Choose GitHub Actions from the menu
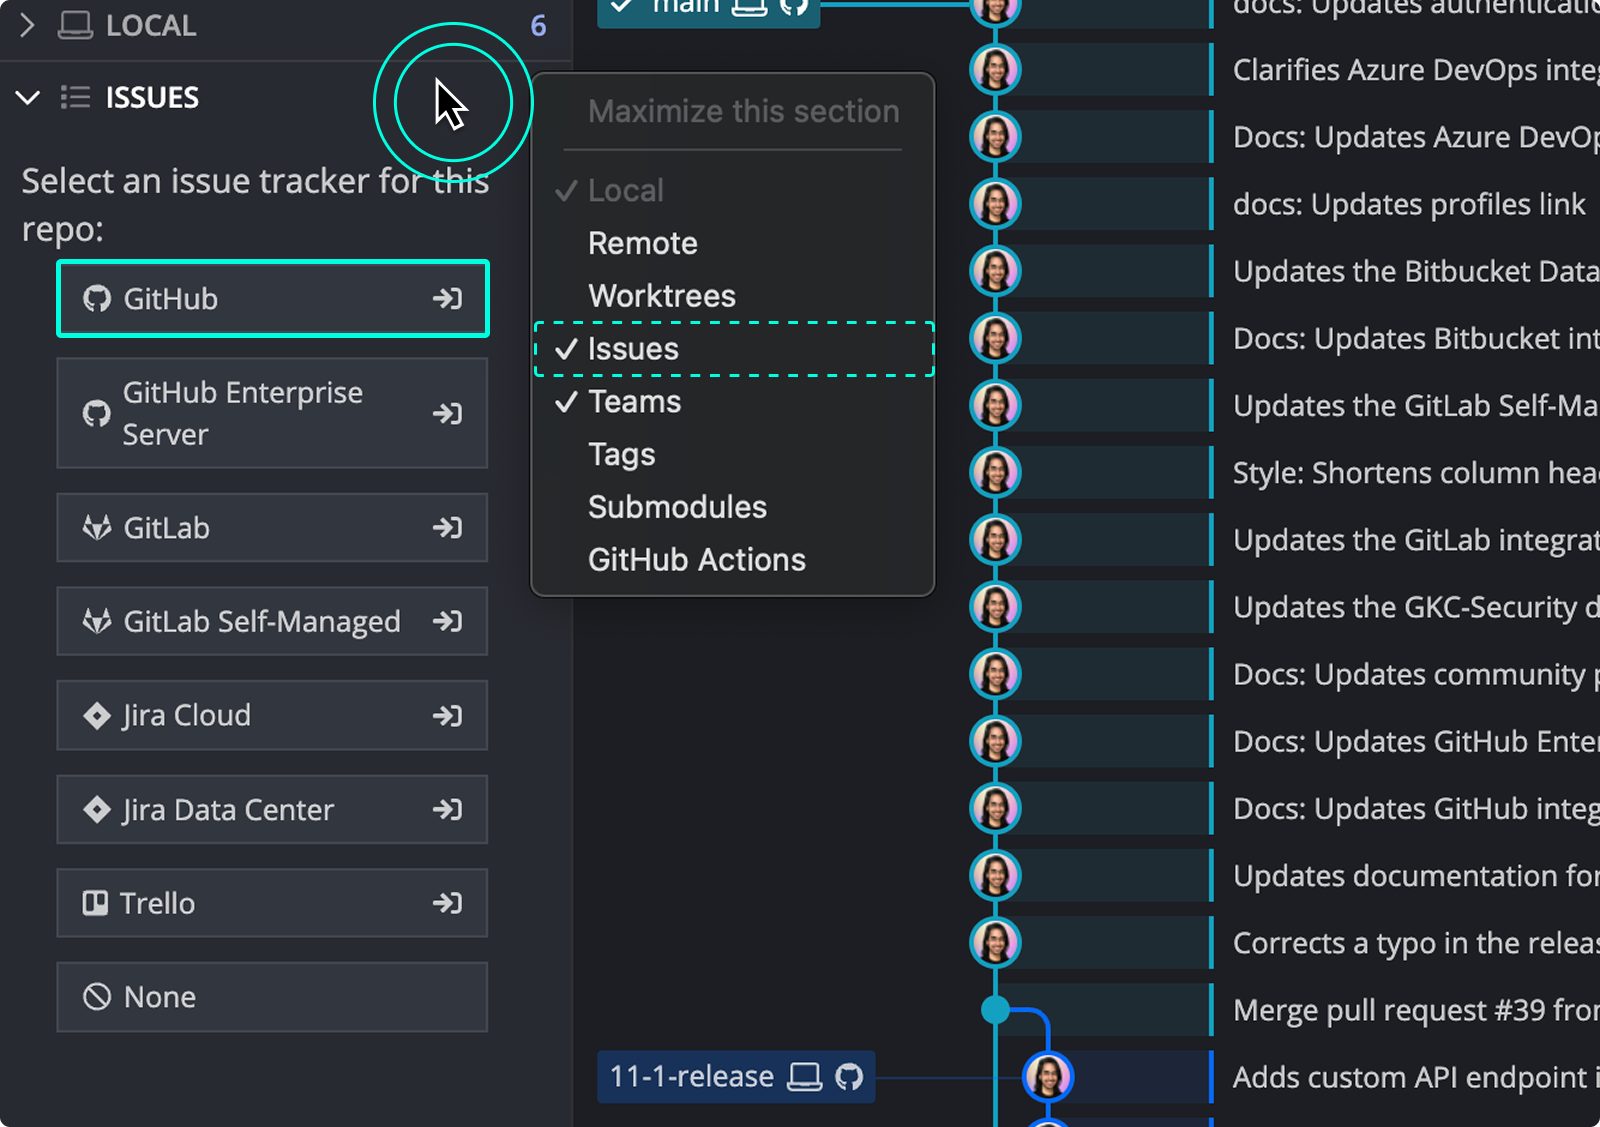 [x=697, y=559]
